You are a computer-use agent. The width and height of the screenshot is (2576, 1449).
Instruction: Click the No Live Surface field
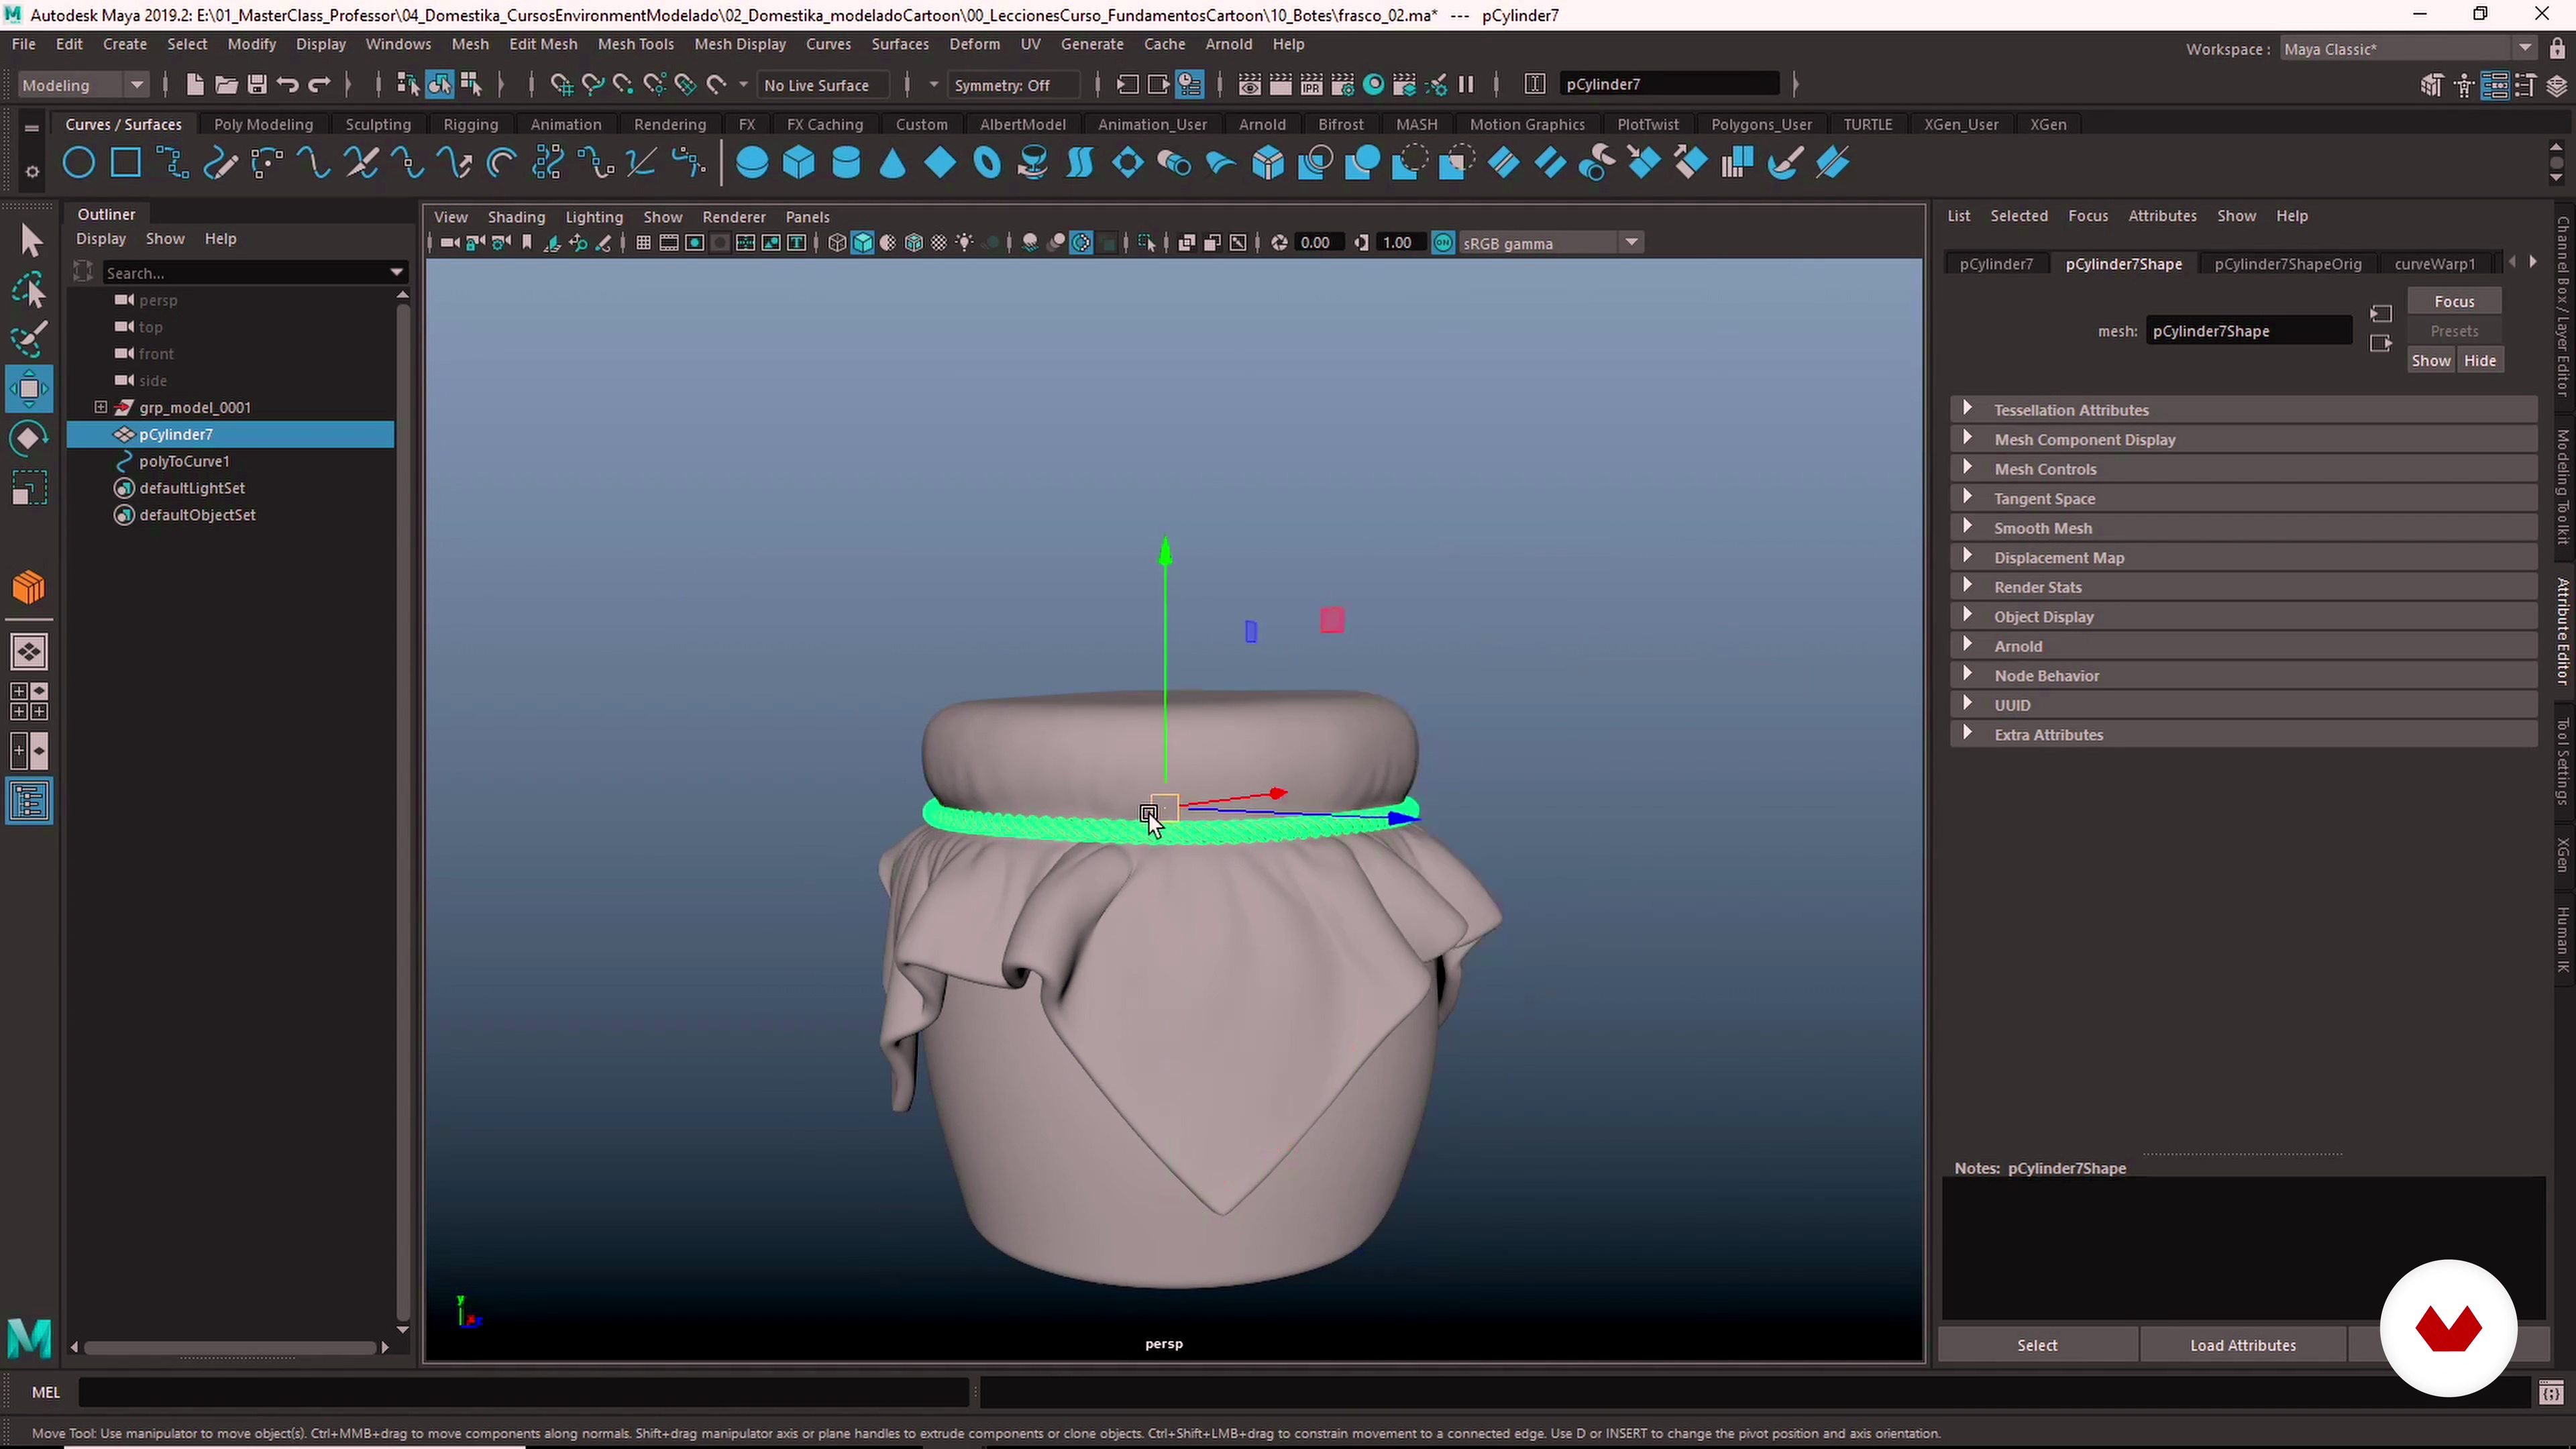pyautogui.click(x=823, y=85)
